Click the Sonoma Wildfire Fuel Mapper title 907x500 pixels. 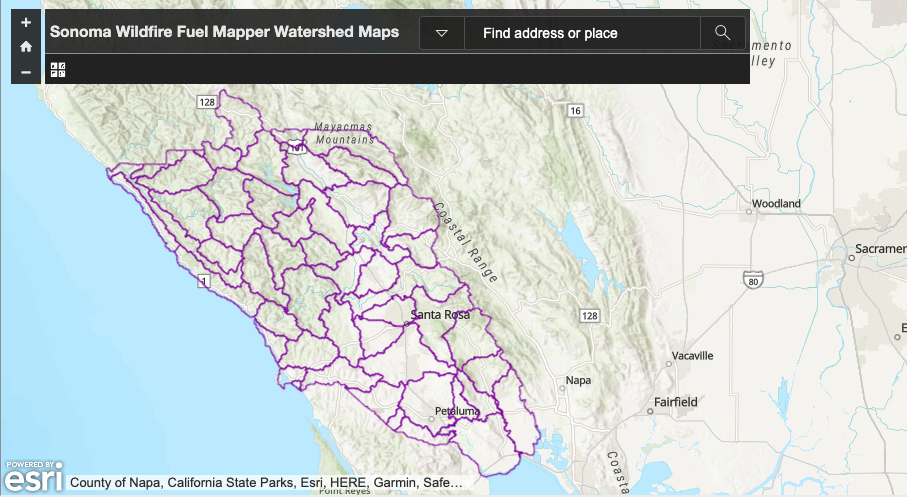pos(224,32)
